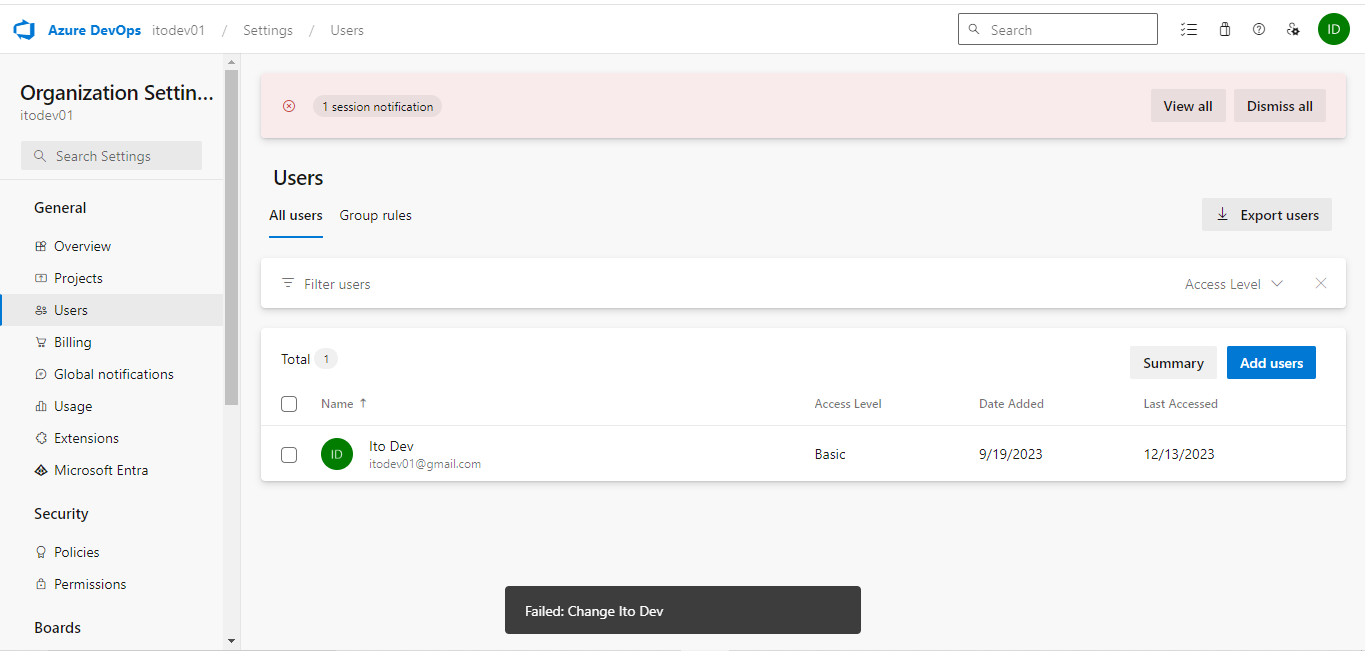1365x651 pixels.
Task: Click the Ito Dev user avatar
Action: [x=337, y=454]
